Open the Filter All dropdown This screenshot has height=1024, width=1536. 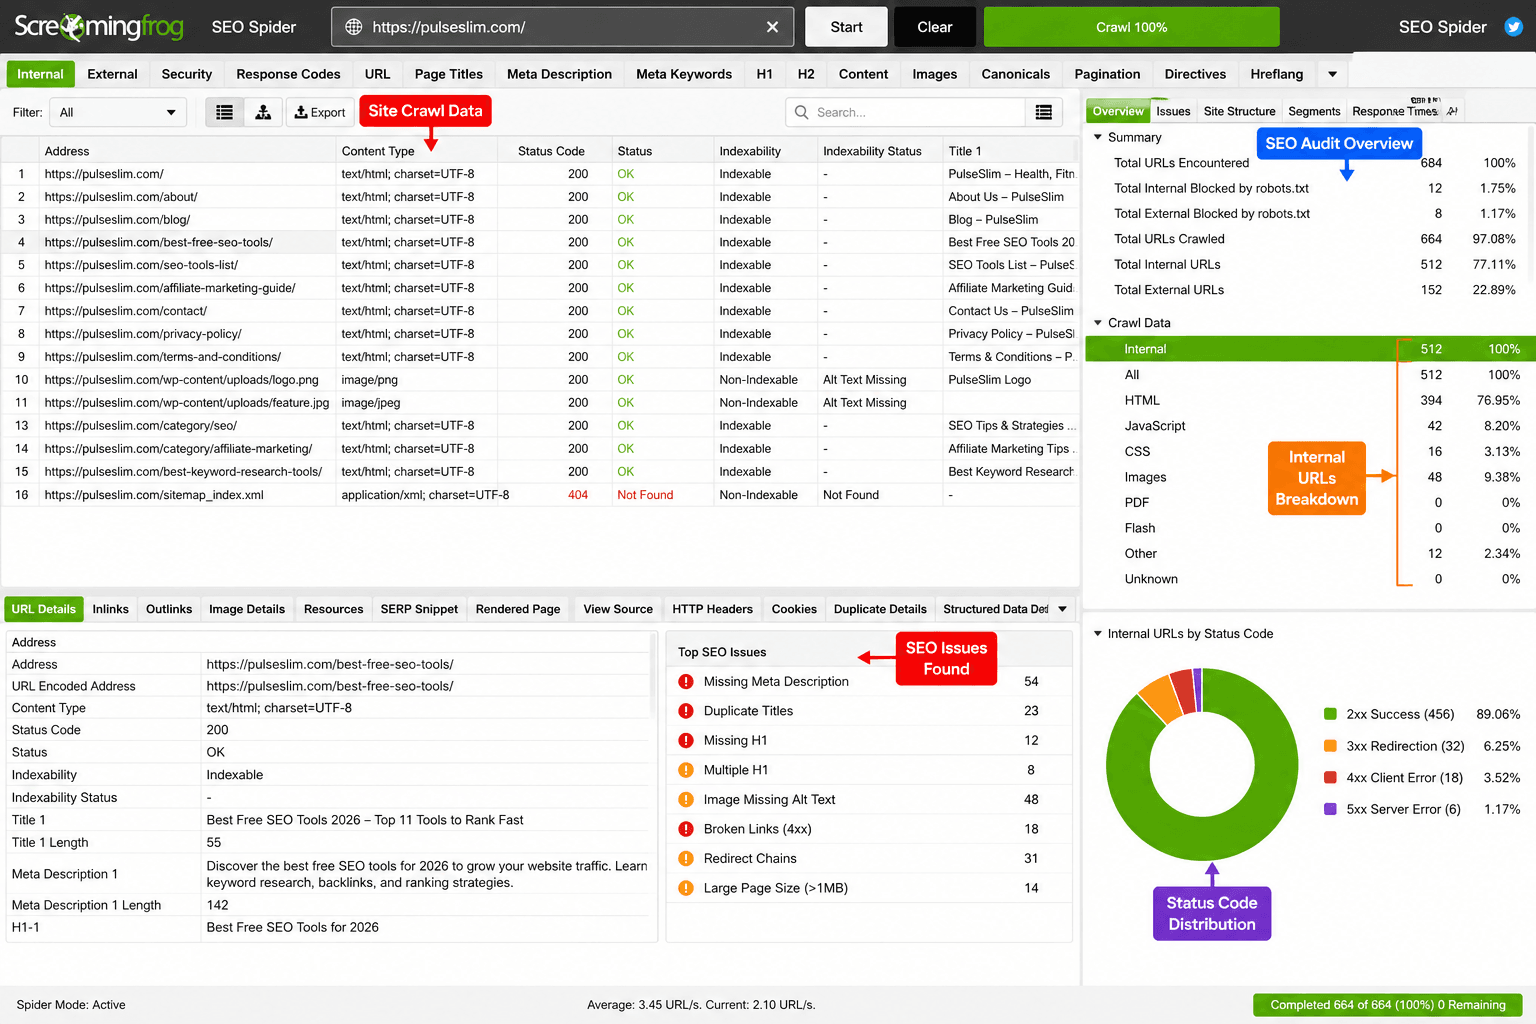[x=118, y=112]
